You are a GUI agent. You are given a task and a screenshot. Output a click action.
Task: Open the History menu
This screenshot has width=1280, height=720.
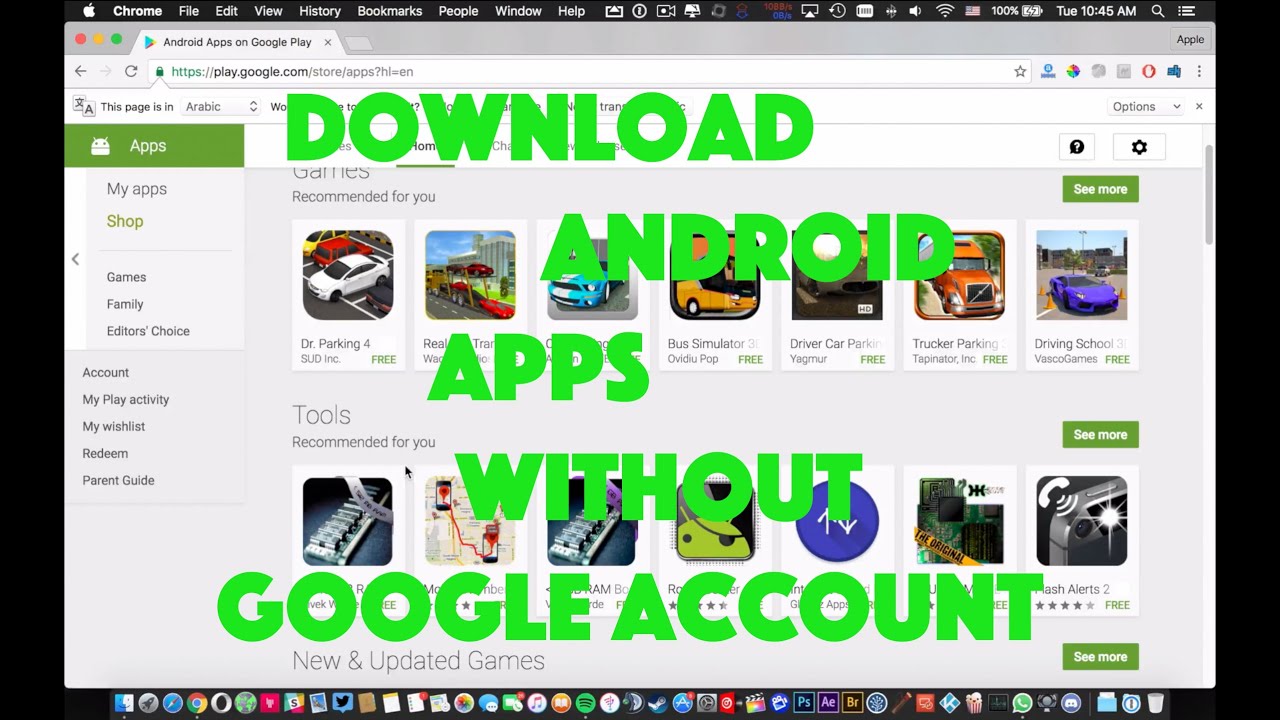(320, 11)
